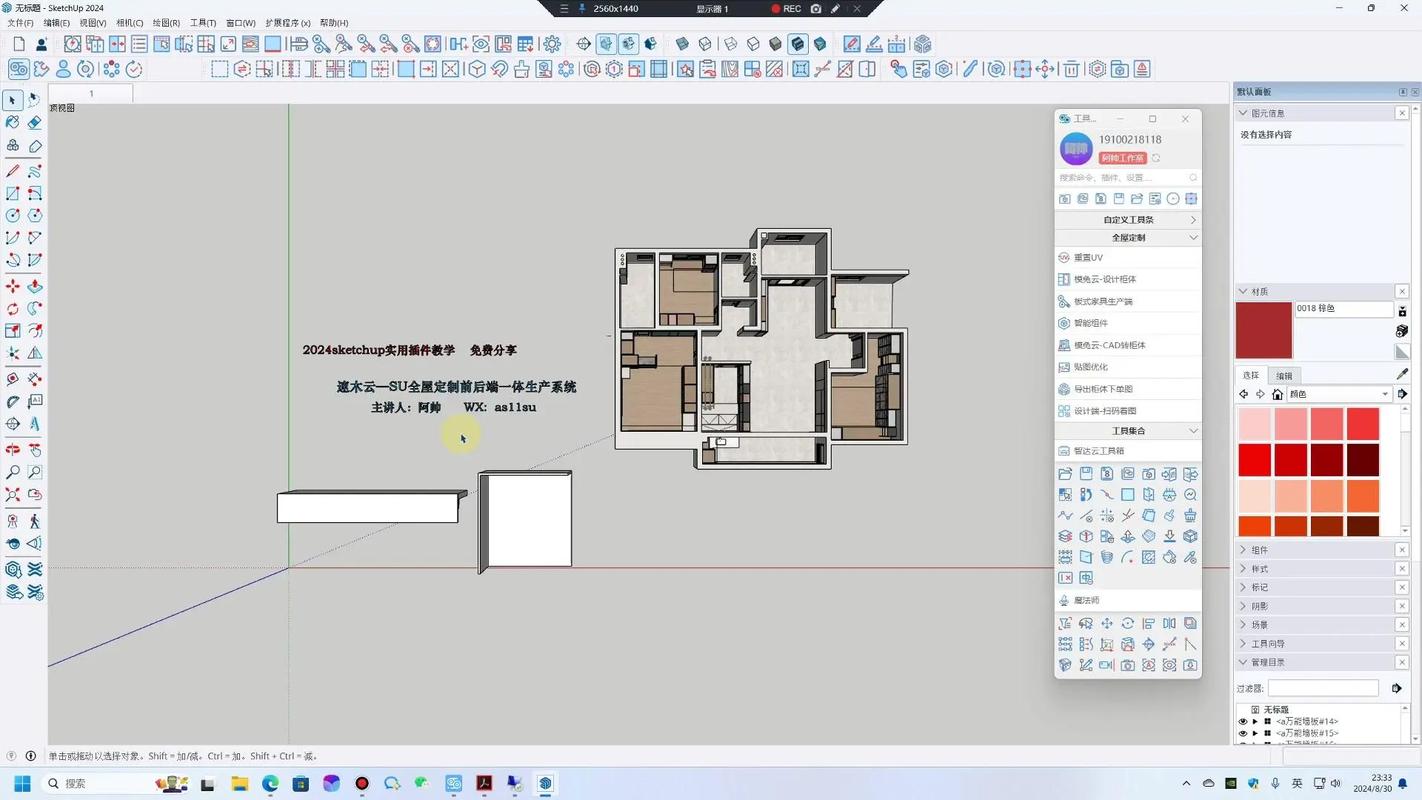This screenshot has width=1422, height=800.
Task: Activate the Eraser tool
Action: tap(35, 122)
